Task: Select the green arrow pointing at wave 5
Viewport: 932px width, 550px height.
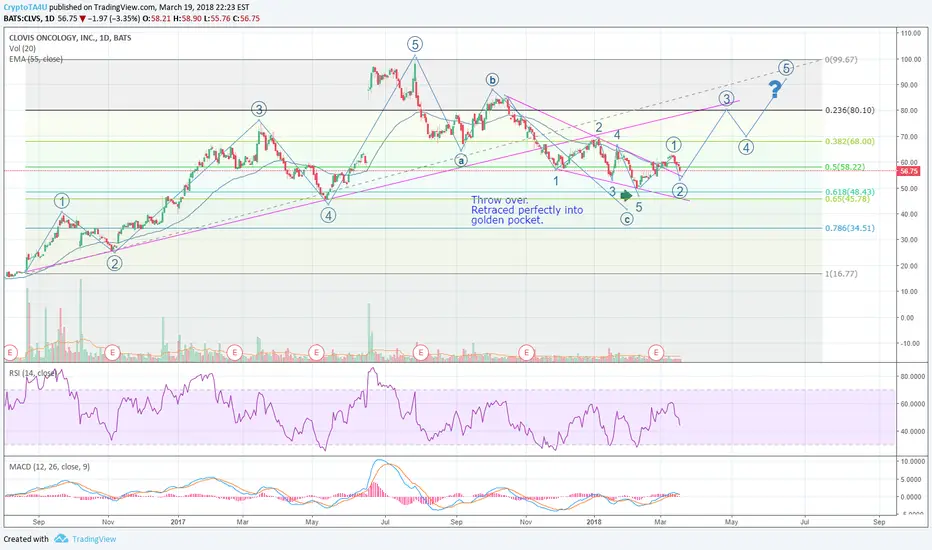Action: [x=626, y=195]
